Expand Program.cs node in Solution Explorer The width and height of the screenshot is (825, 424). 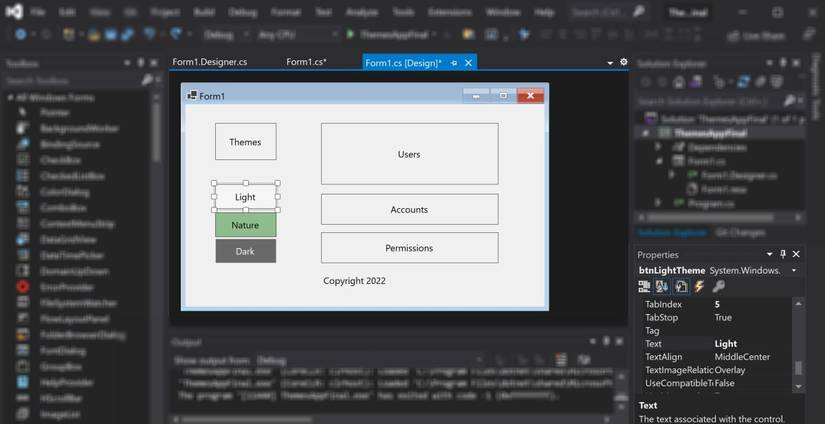point(658,203)
